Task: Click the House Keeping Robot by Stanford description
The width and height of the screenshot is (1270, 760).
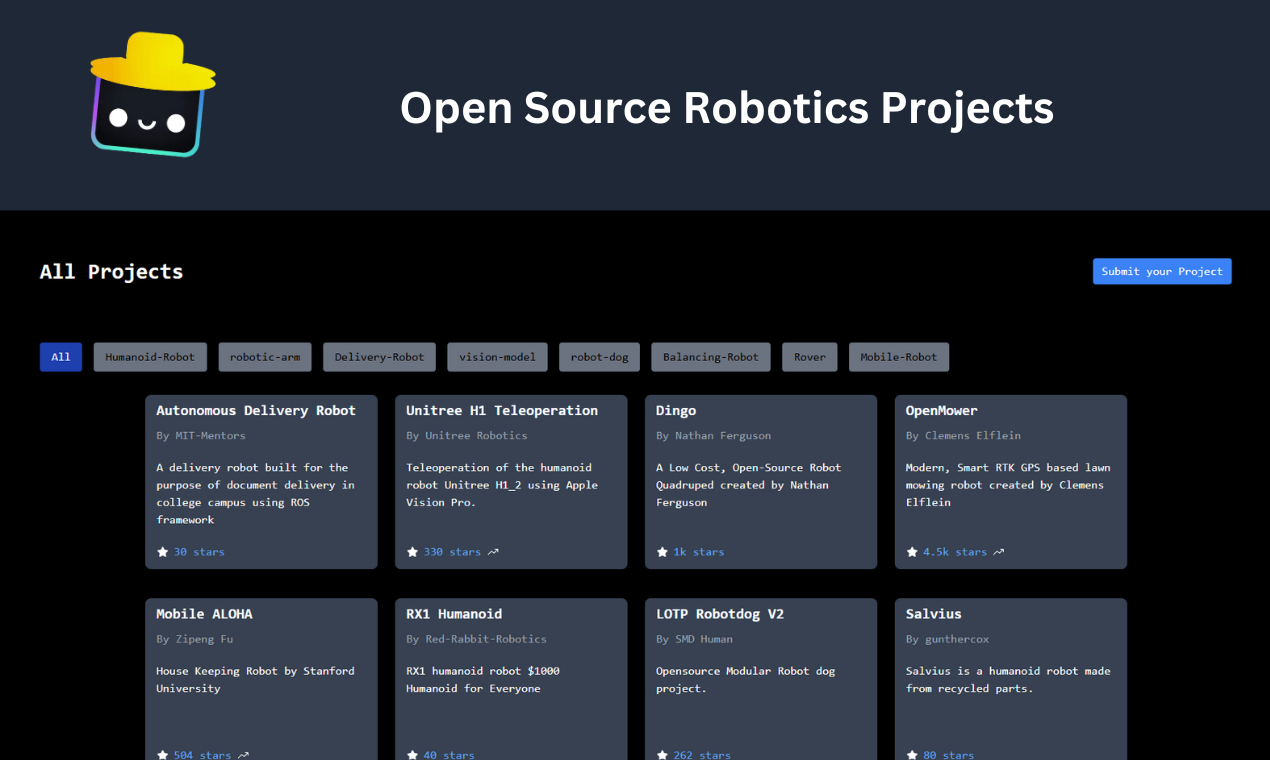Action: [255, 679]
